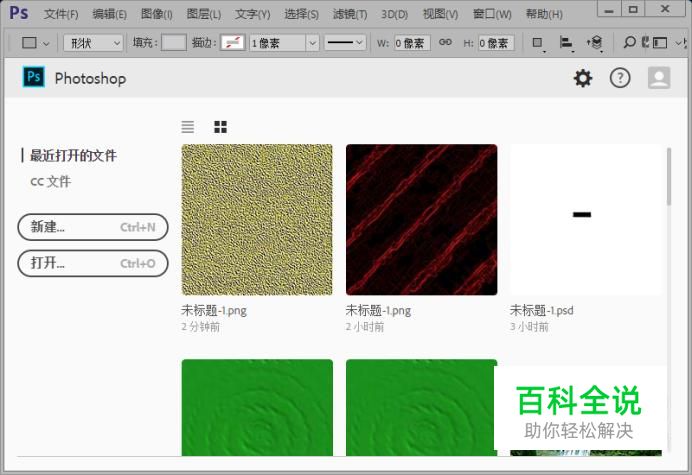Open the path operations icon

(x=538, y=43)
